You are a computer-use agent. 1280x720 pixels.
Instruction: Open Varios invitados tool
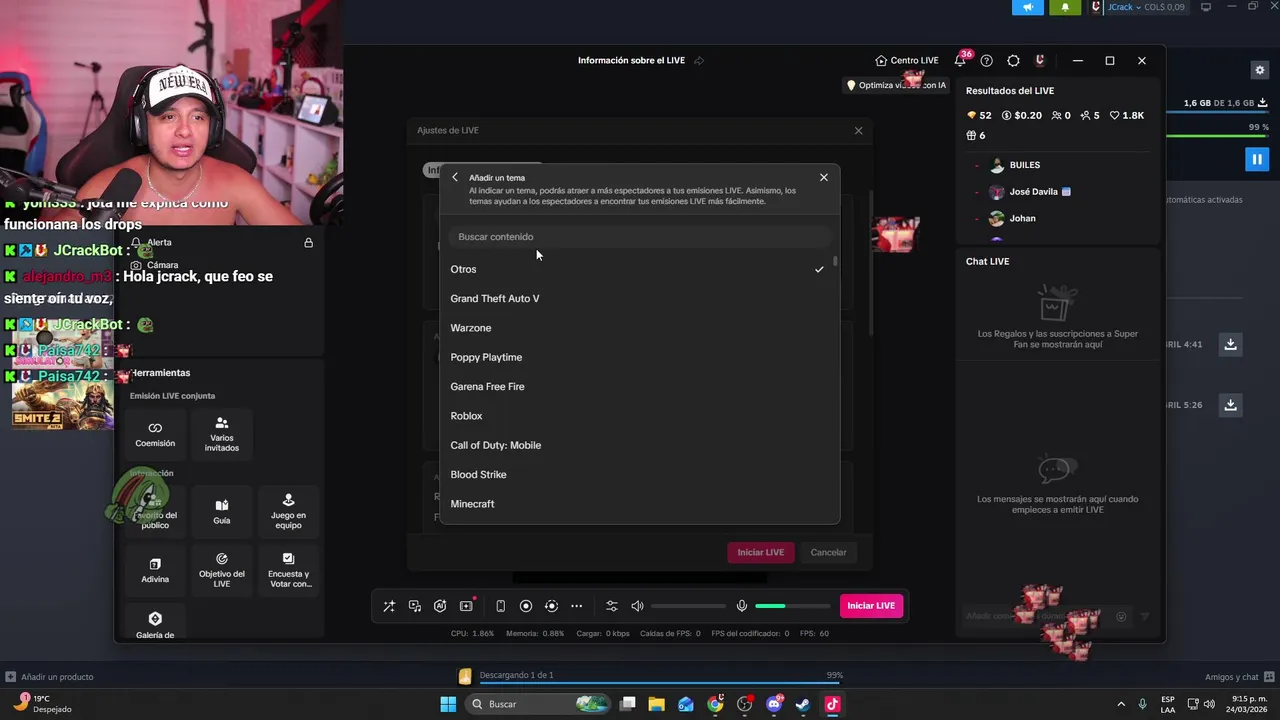222,434
